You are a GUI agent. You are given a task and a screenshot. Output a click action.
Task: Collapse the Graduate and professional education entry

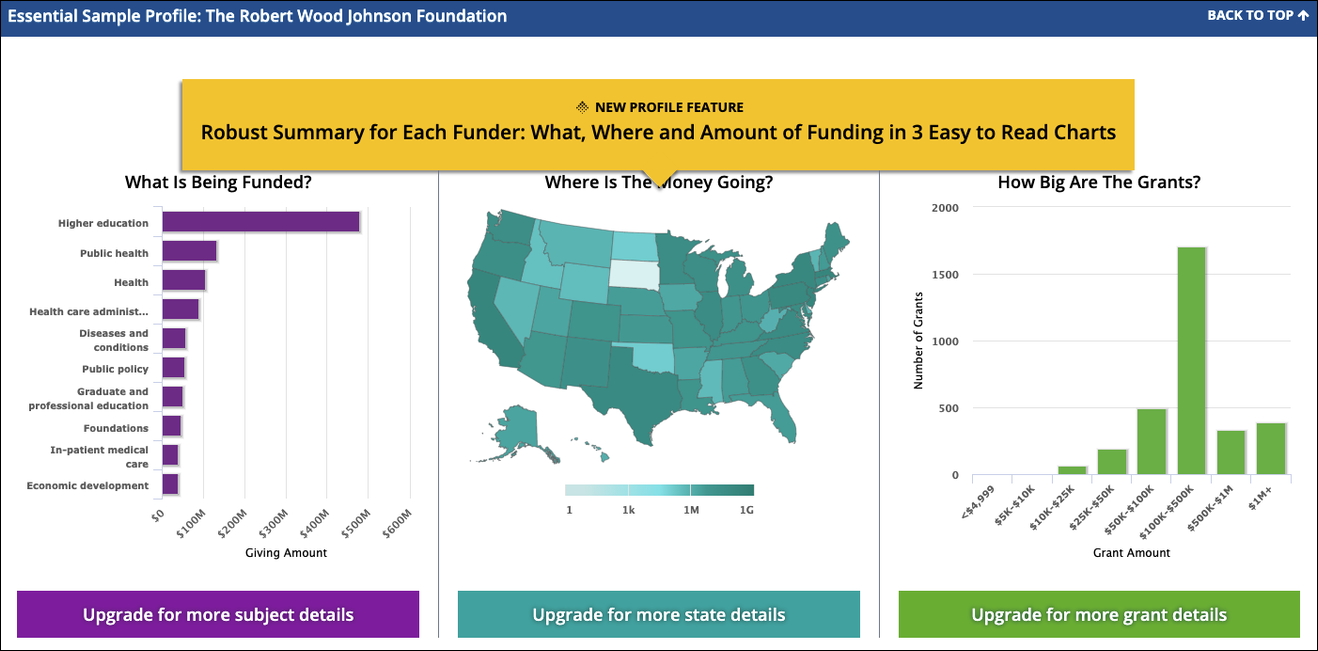[x=89, y=398]
